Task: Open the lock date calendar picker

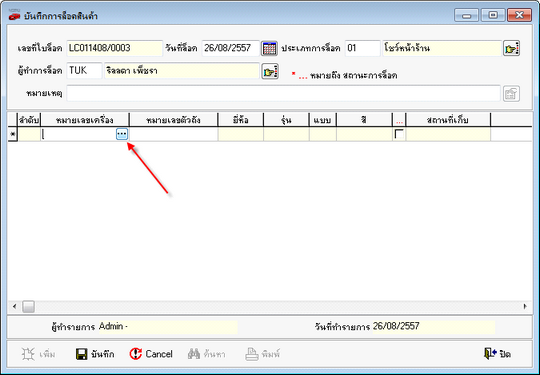Action: click(x=269, y=48)
